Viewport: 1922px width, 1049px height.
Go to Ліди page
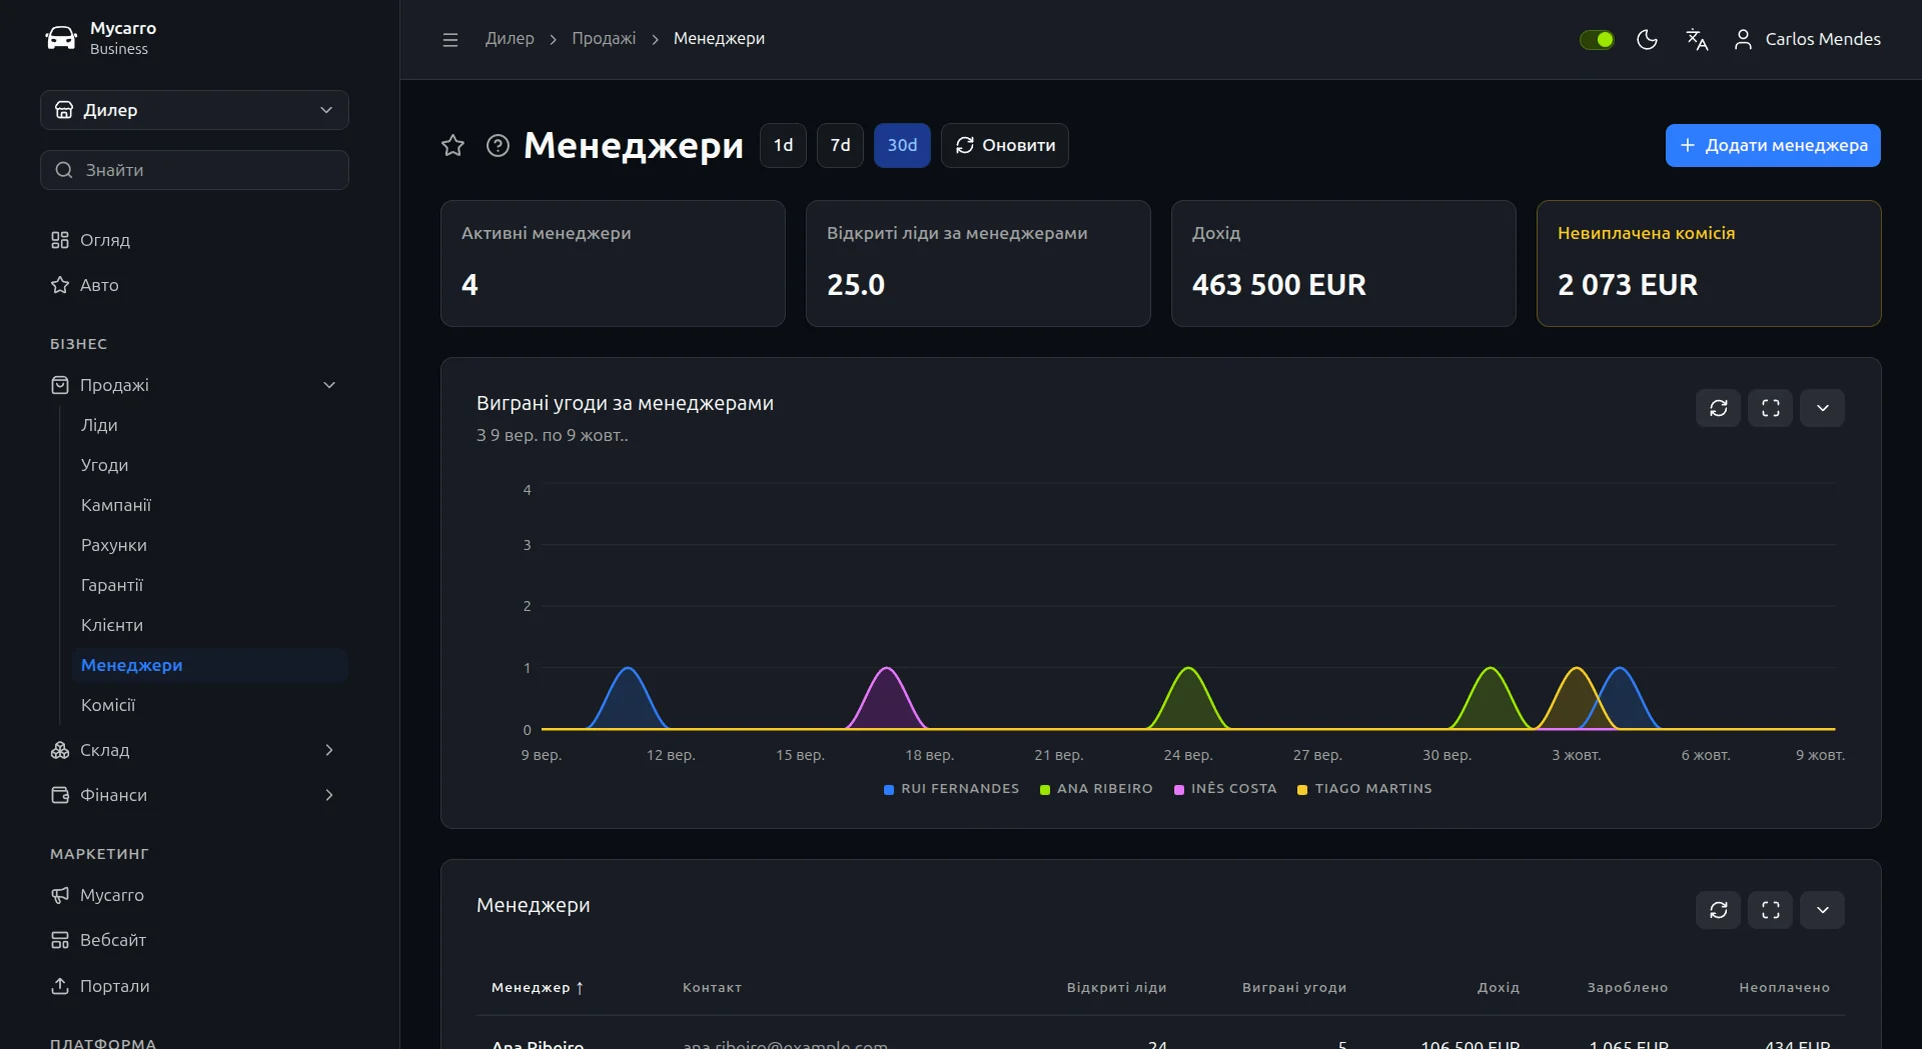(x=99, y=425)
